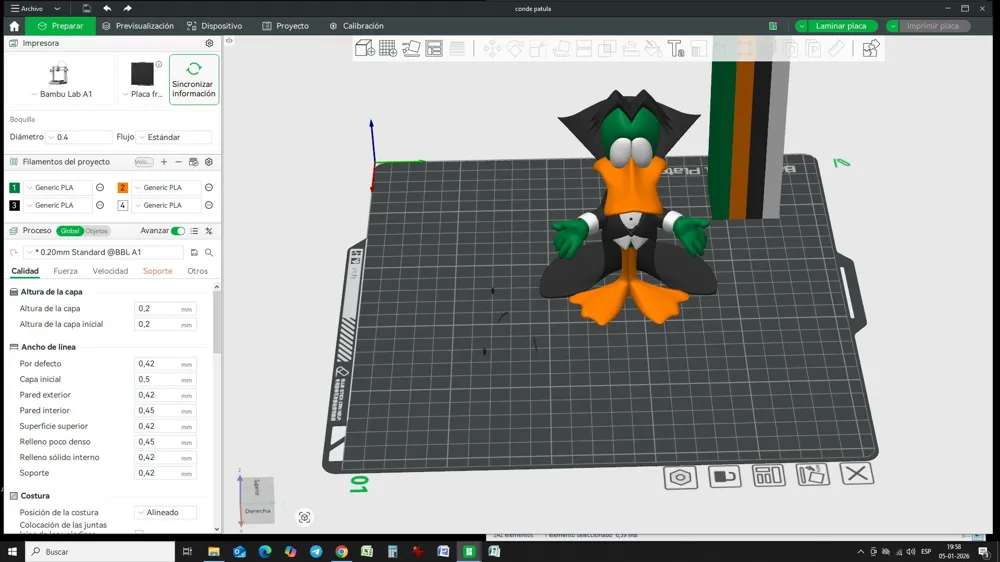Click the Arrange all objects icon
The height and width of the screenshot is (562, 1000).
[x=434, y=48]
